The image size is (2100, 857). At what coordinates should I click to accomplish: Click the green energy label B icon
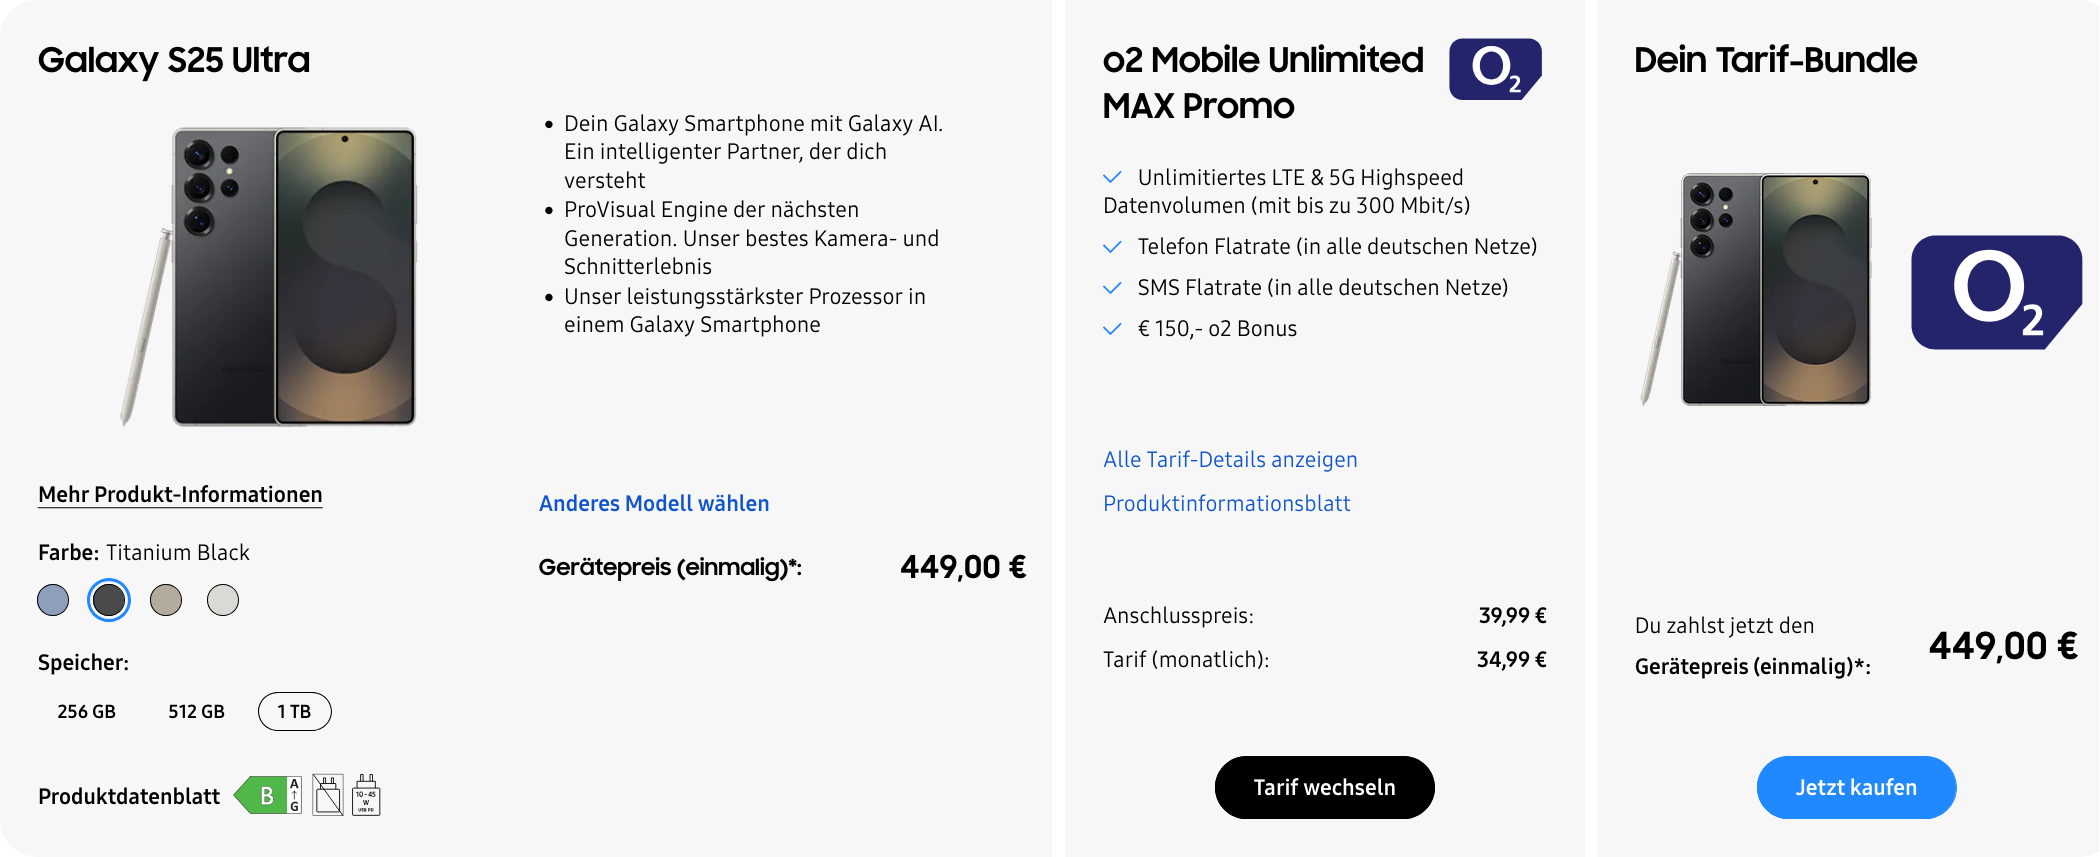point(267,796)
